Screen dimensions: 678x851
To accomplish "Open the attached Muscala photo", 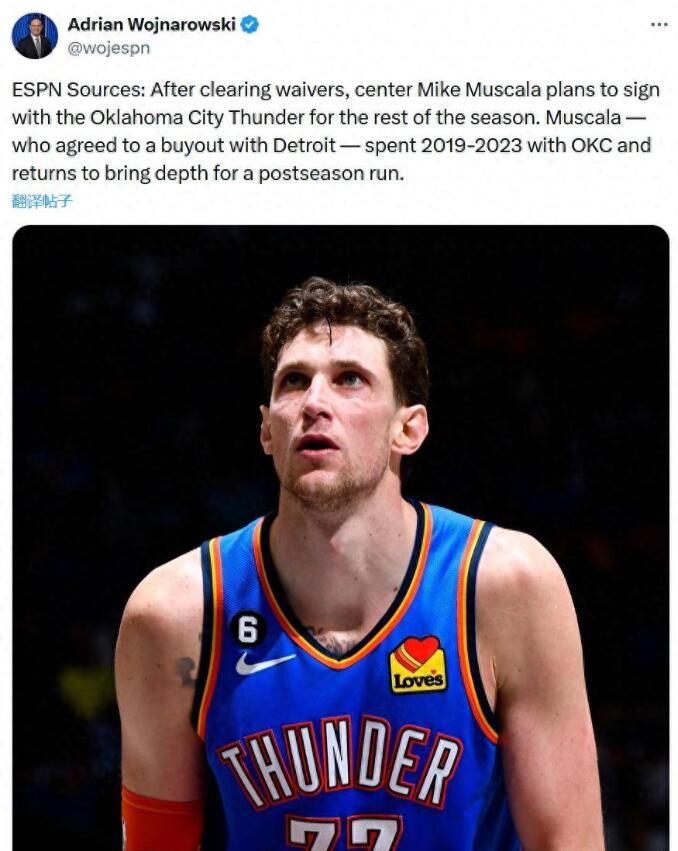I will click(340, 538).
